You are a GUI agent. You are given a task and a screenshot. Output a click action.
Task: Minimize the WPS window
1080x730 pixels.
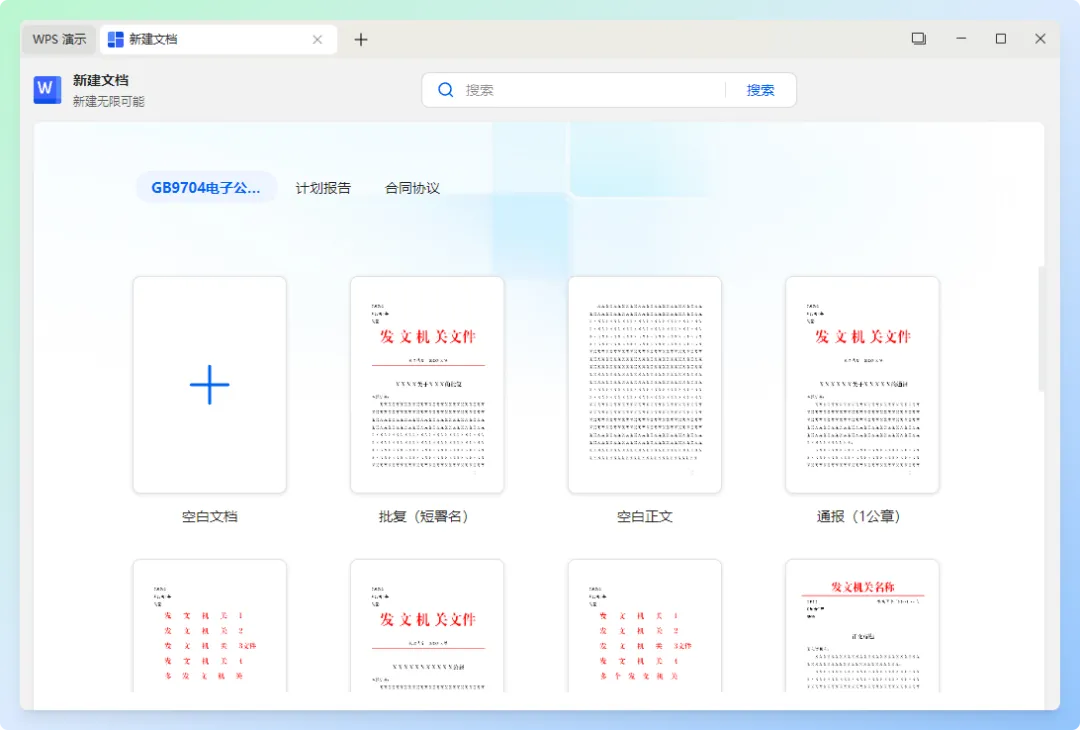tap(961, 39)
